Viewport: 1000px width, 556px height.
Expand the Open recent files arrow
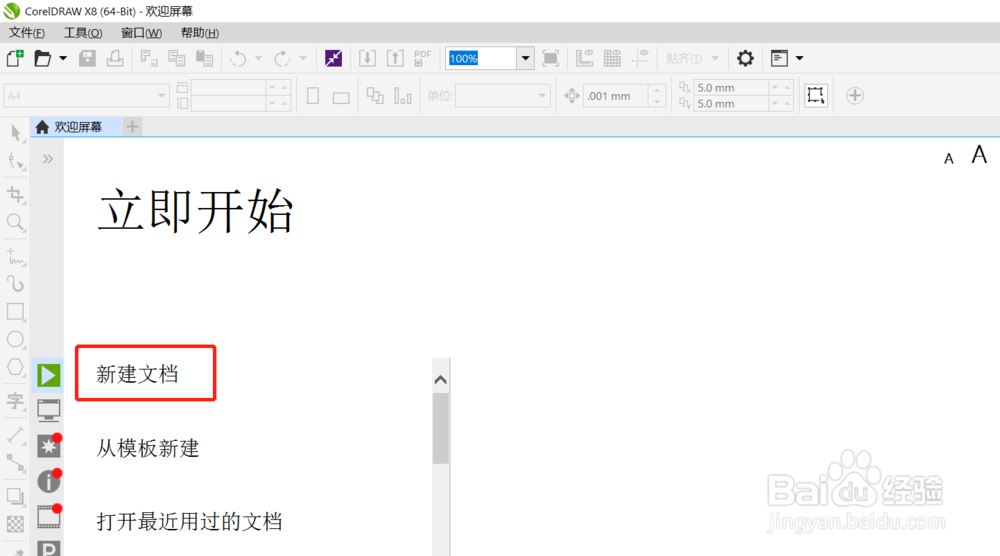click(62, 58)
